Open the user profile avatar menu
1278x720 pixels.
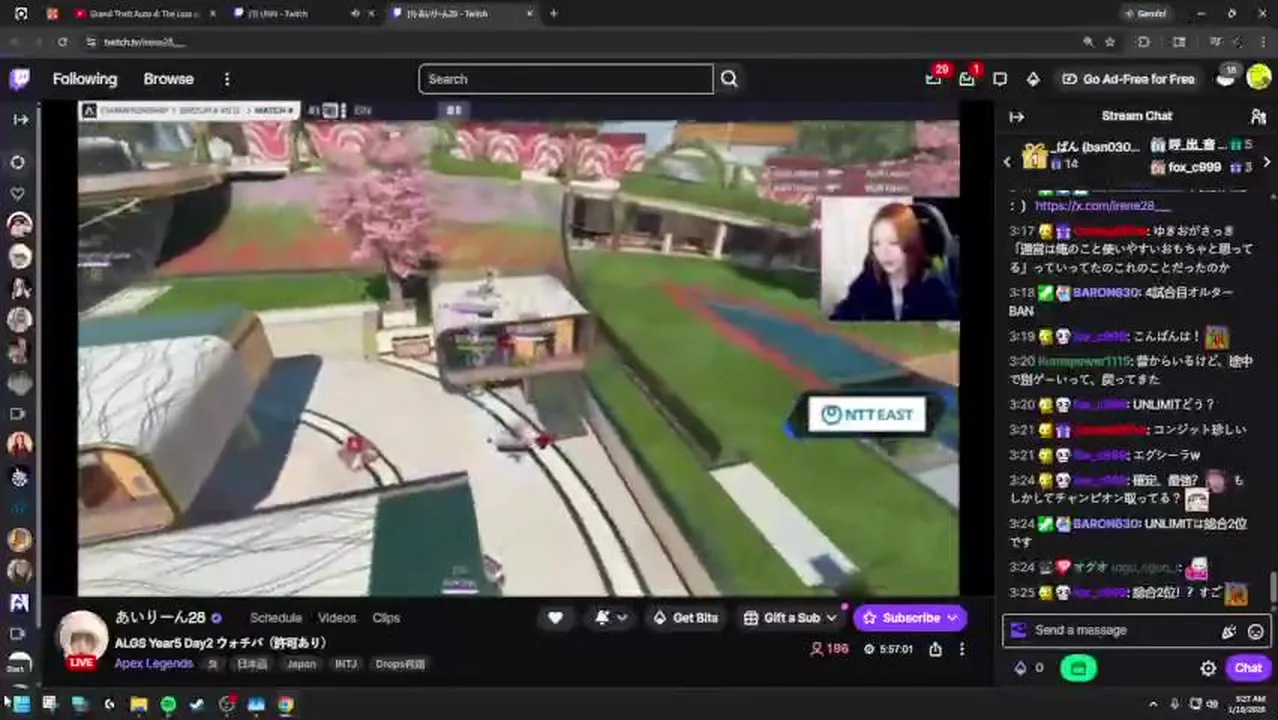click(1259, 78)
